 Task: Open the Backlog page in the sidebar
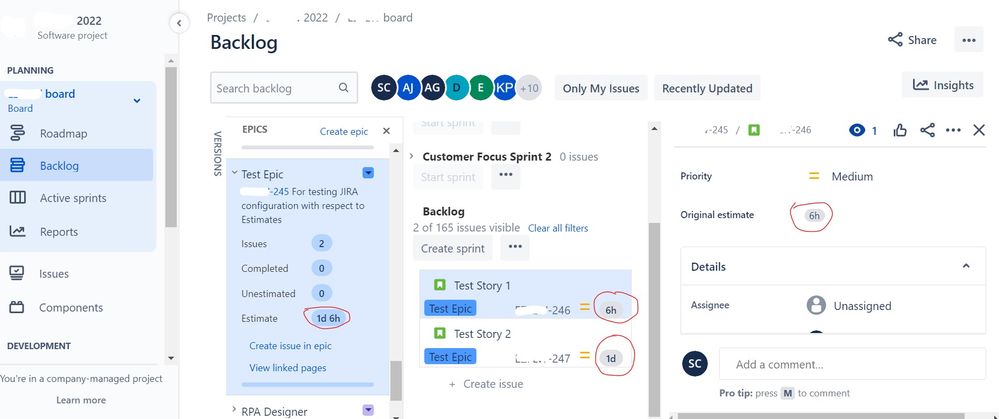pyautogui.click(x=76, y=166)
